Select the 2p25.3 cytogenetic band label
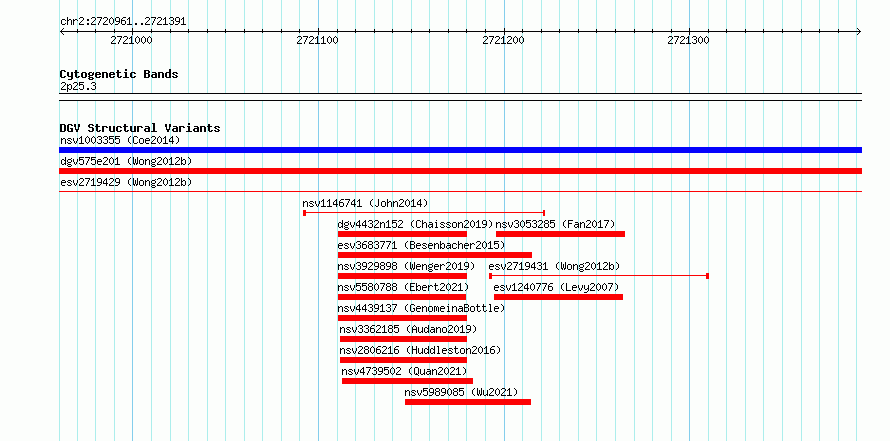This screenshot has height=441, width=890. [78, 87]
